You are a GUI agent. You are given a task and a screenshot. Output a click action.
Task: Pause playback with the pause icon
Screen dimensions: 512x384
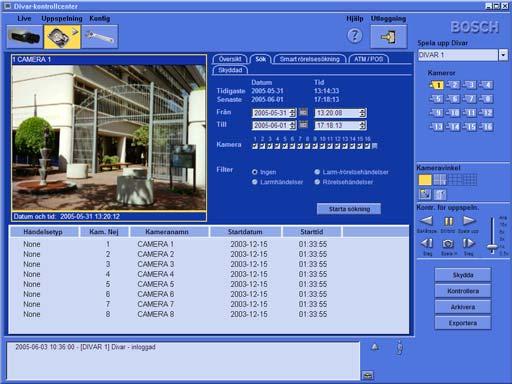point(448,221)
